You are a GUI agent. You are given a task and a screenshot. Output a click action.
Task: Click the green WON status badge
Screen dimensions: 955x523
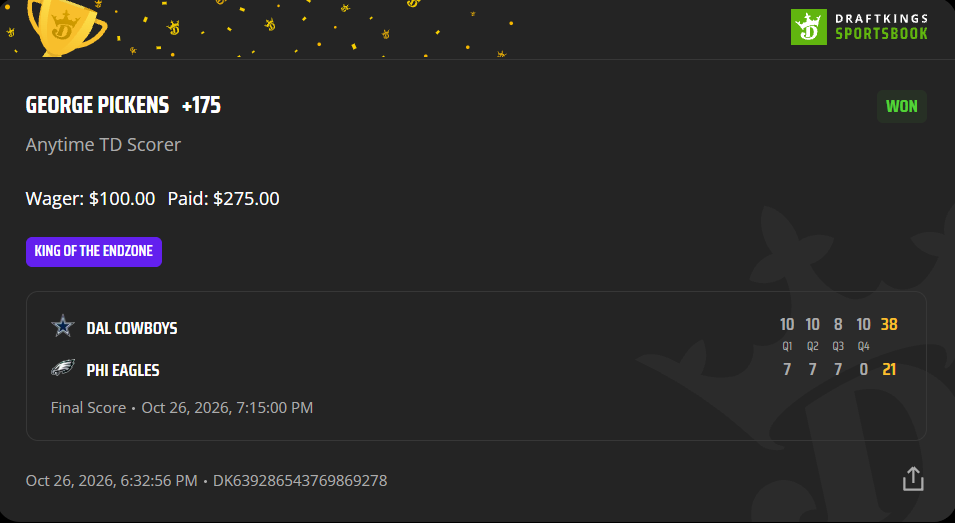[901, 107]
